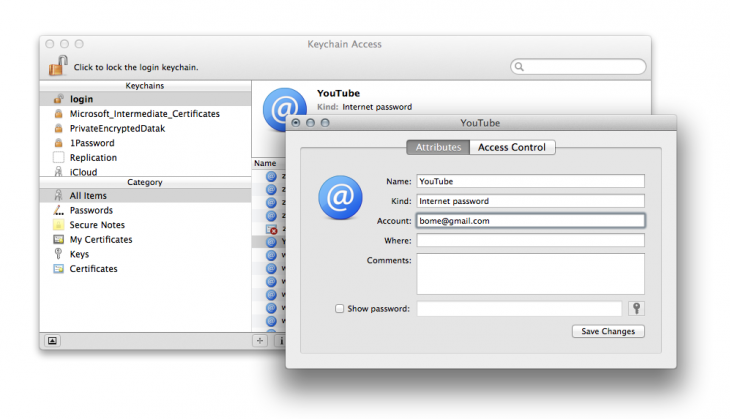Click the Kind field showing Internet password
Viewport: 730px width, 419px height.
530,201
